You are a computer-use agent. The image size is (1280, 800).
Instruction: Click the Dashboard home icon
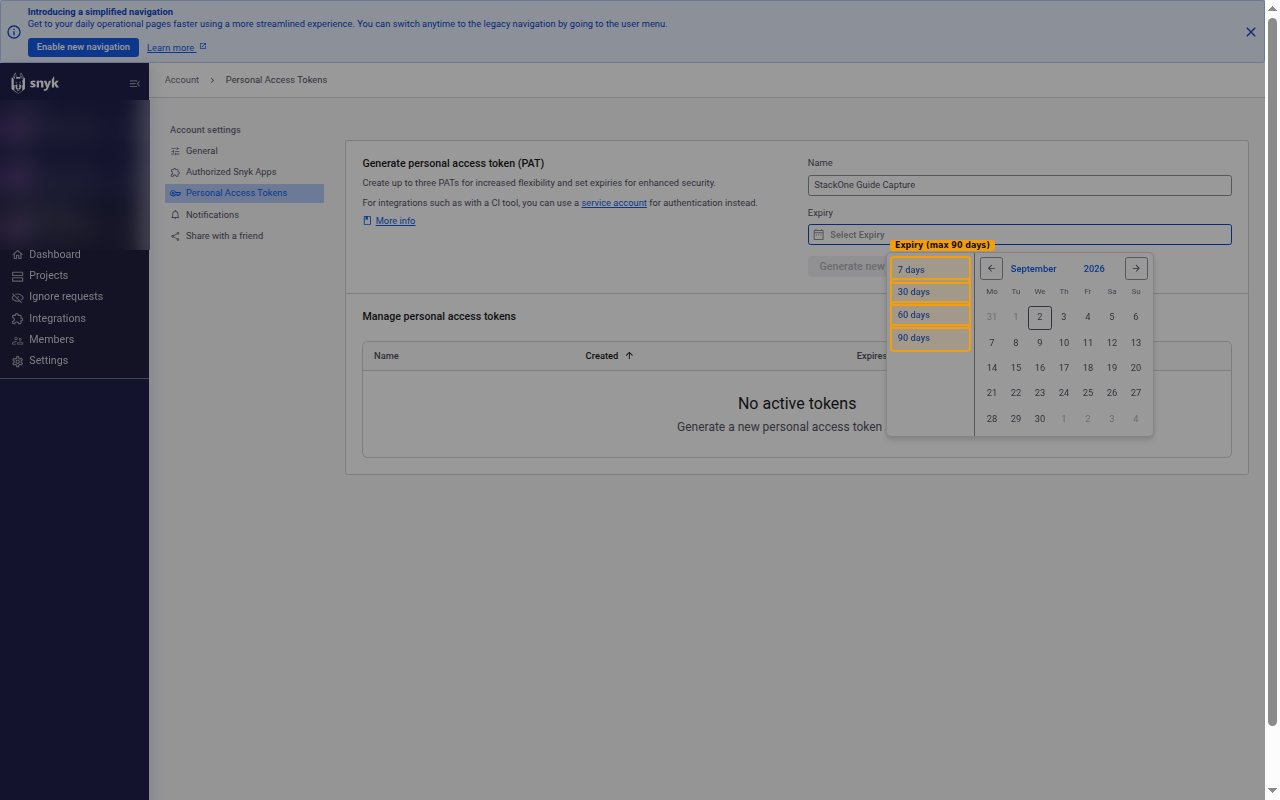click(18, 255)
